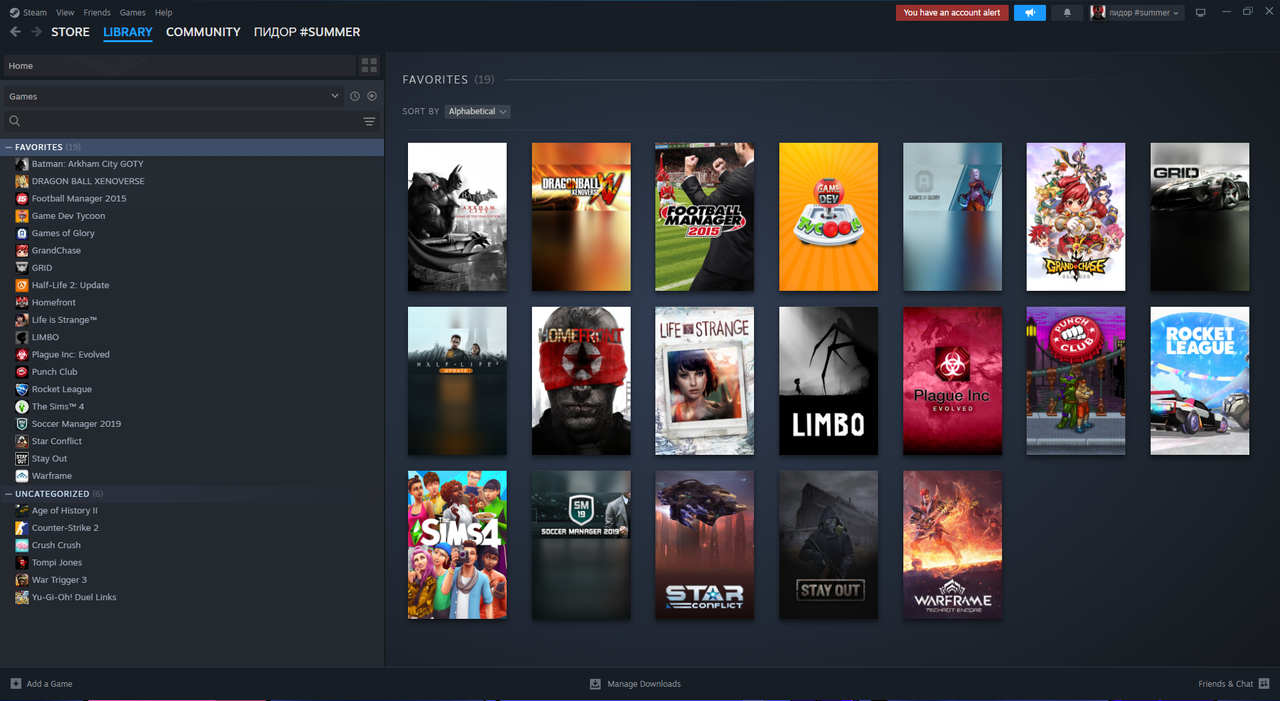
Task: Click the Add a Game plus icon
Action: point(15,684)
